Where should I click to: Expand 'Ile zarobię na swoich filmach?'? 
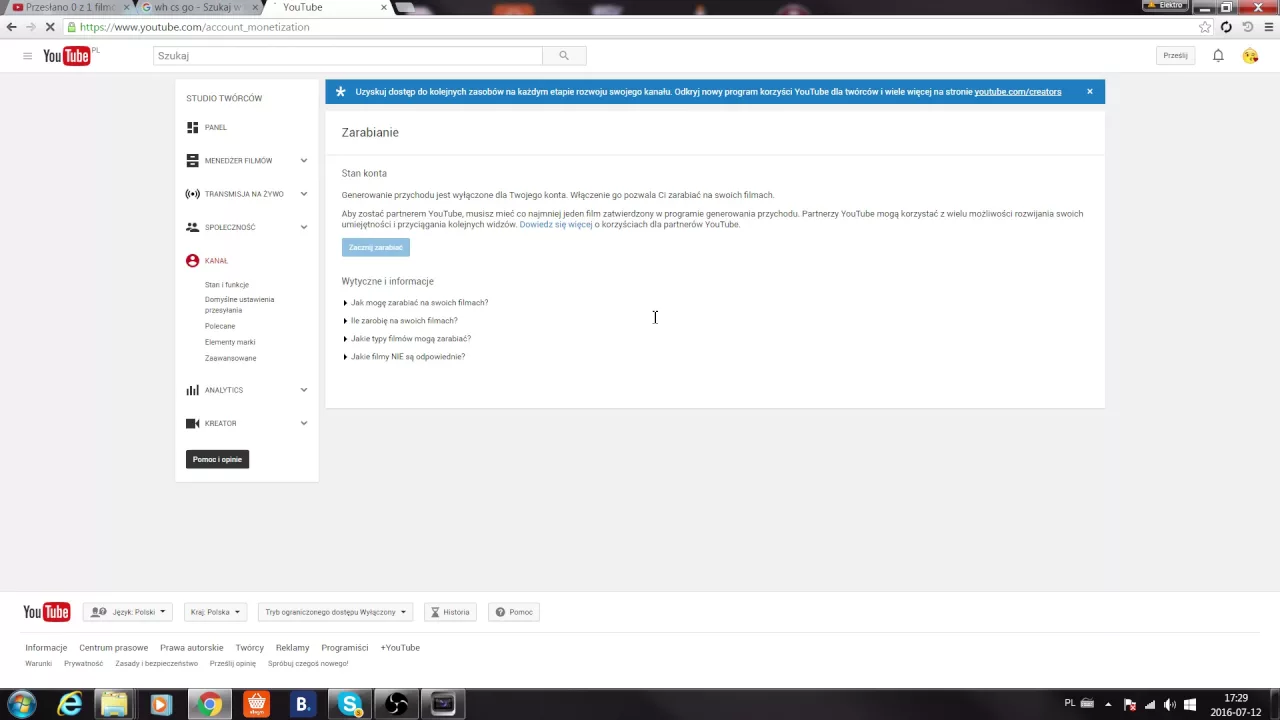pos(400,320)
